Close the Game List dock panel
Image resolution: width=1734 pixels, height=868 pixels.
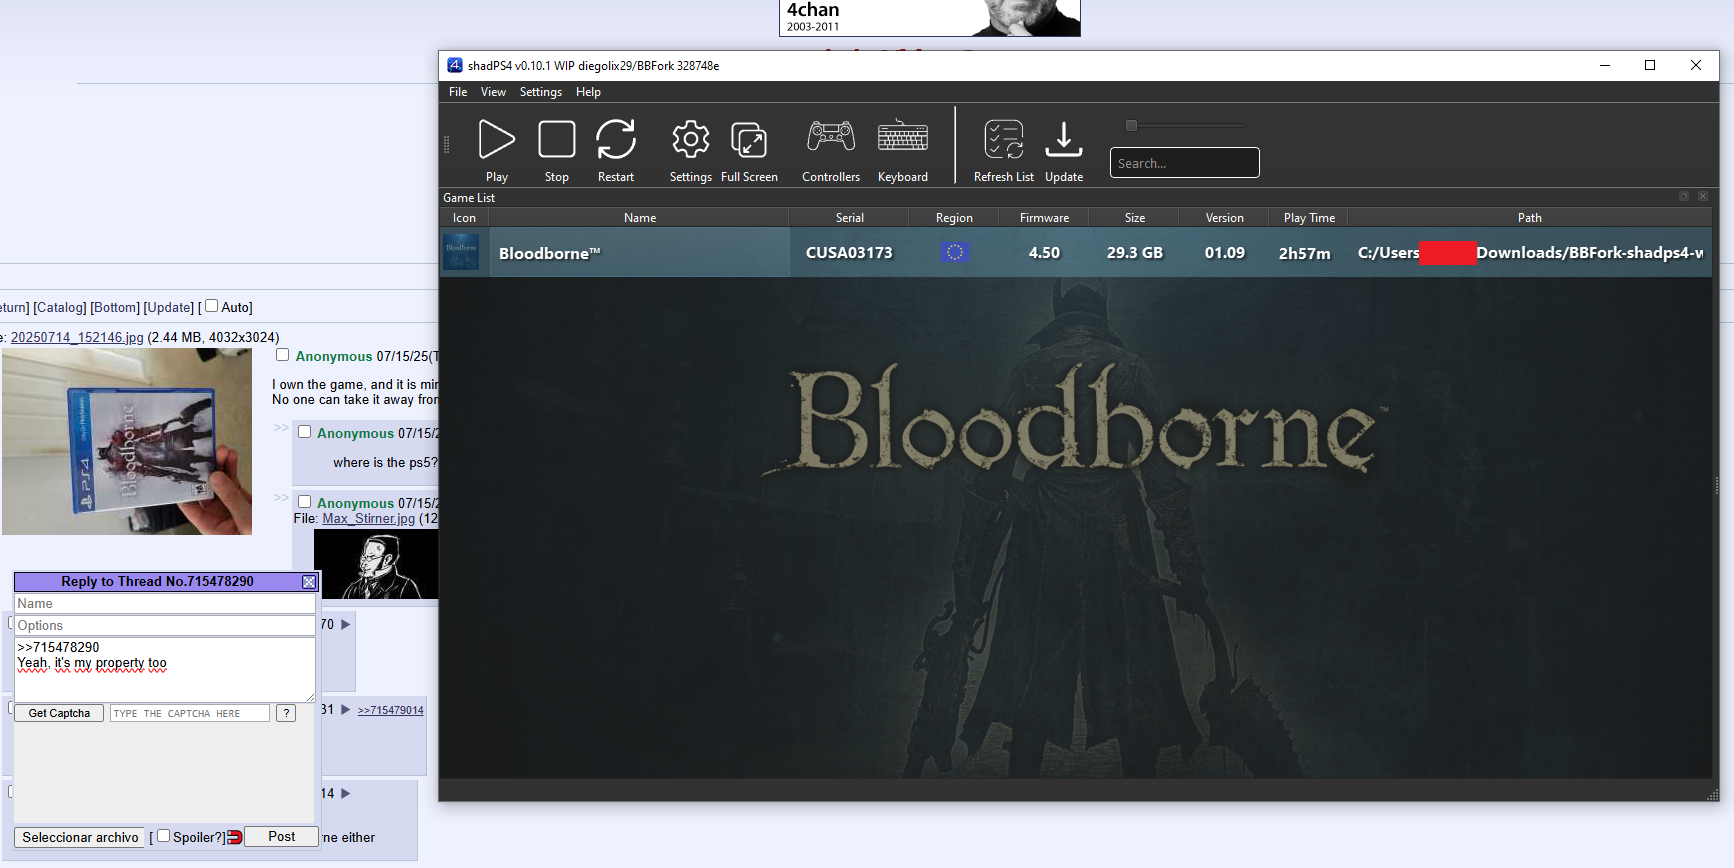[x=1703, y=196]
